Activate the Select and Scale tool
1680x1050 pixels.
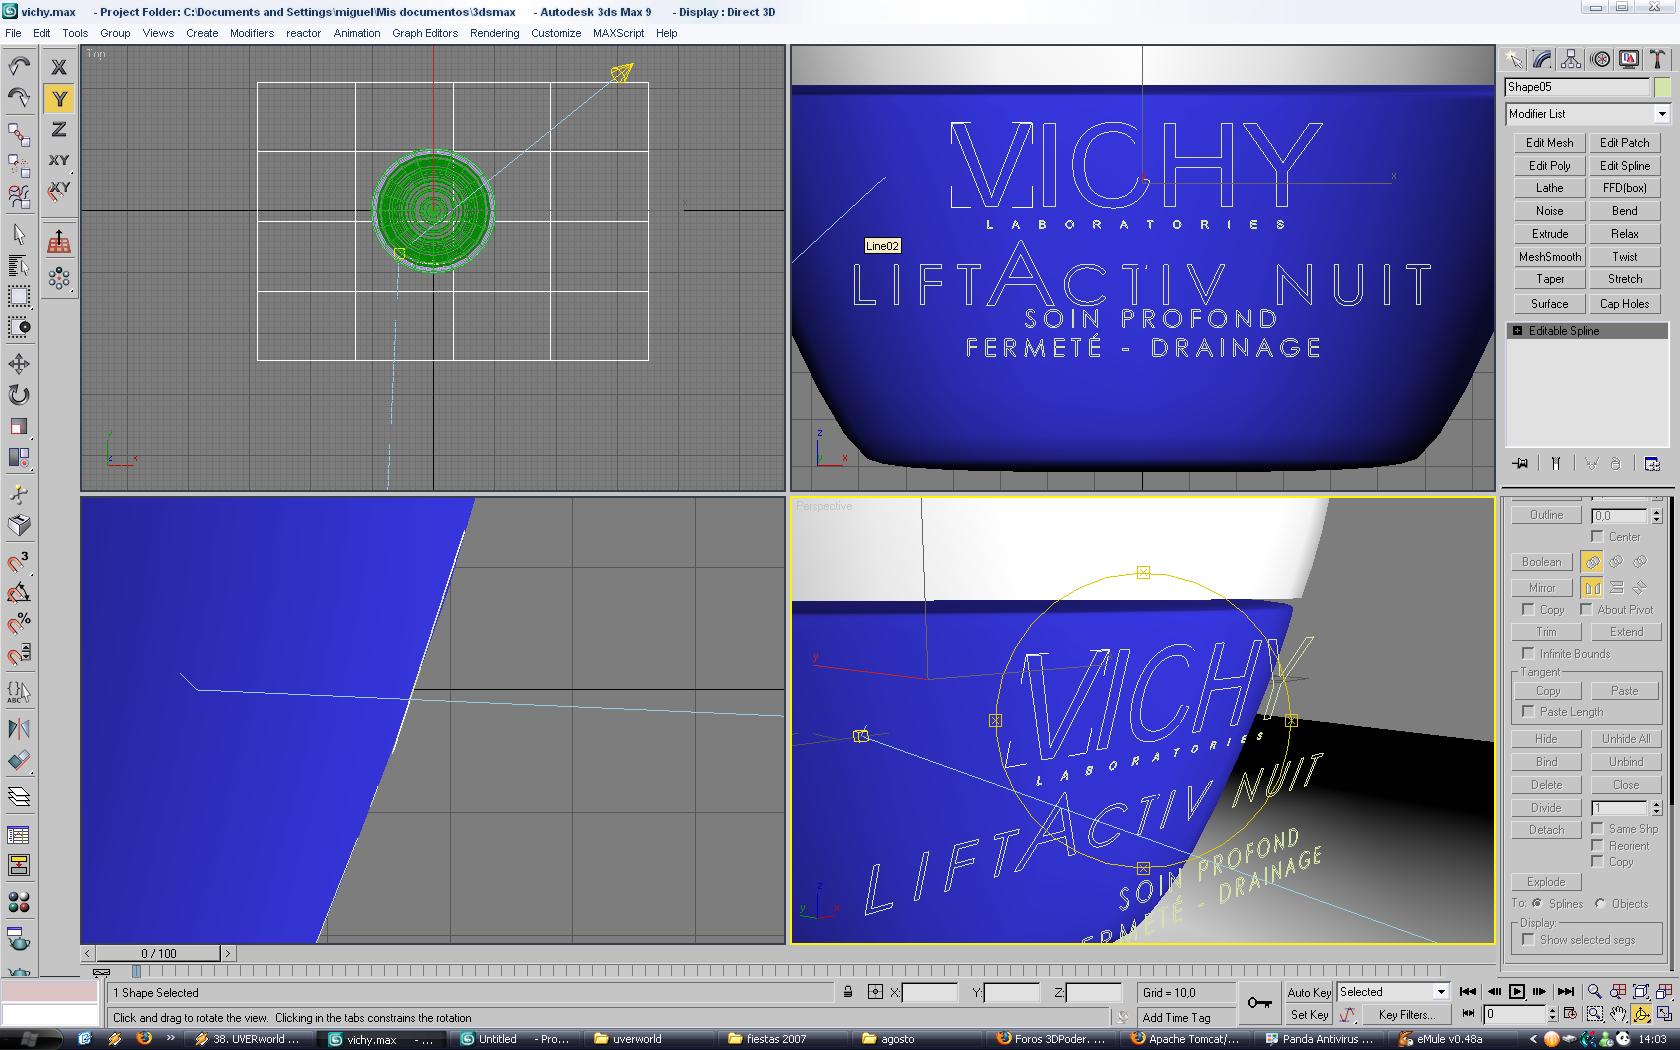[19, 427]
